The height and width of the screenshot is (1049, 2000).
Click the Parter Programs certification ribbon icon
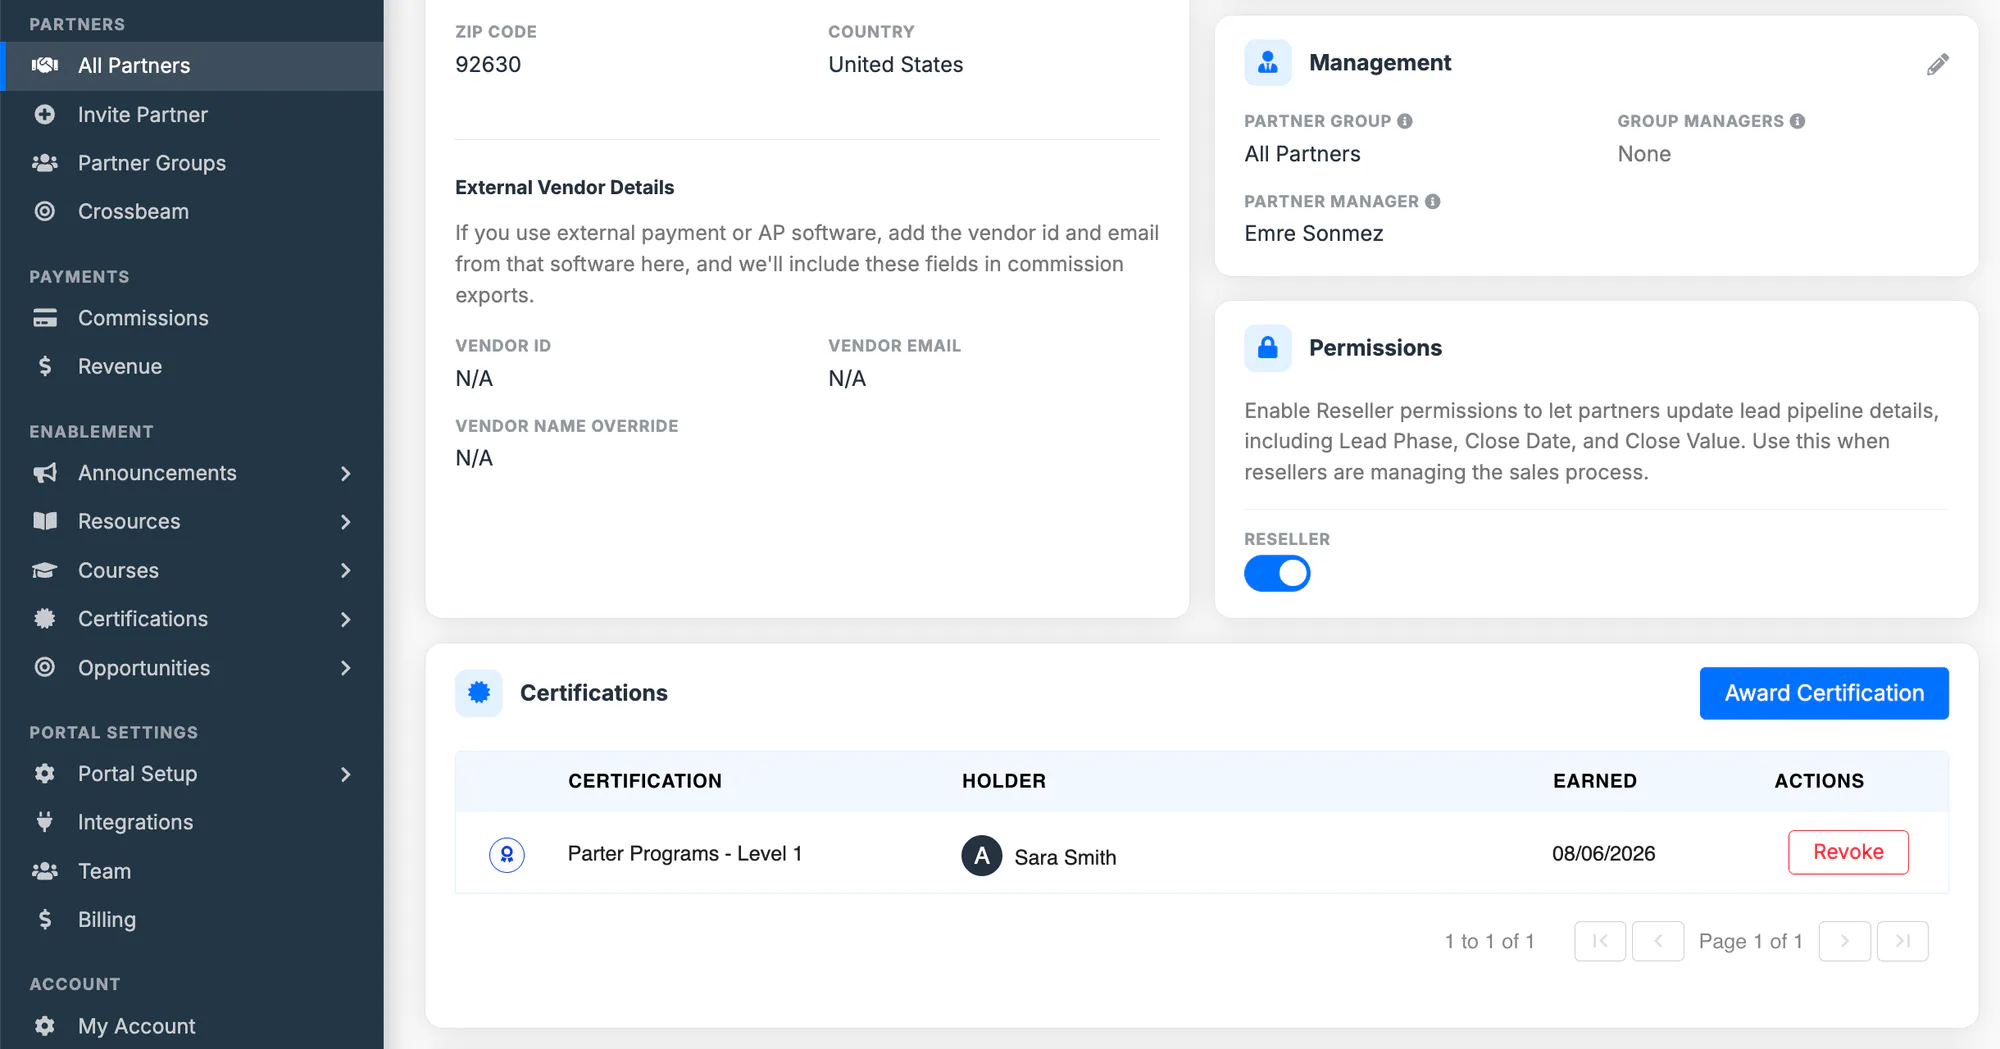[507, 854]
